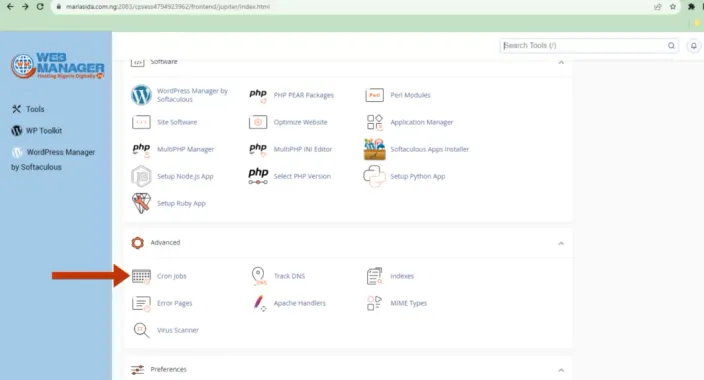Click the Track DNS icon
Viewport: 704px width, 380px height.
(259, 276)
